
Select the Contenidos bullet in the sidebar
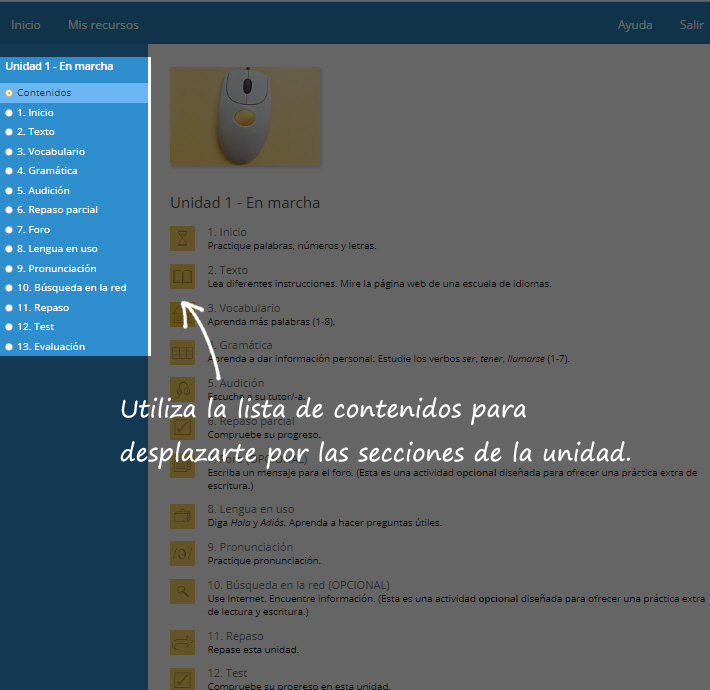[x=9, y=93]
